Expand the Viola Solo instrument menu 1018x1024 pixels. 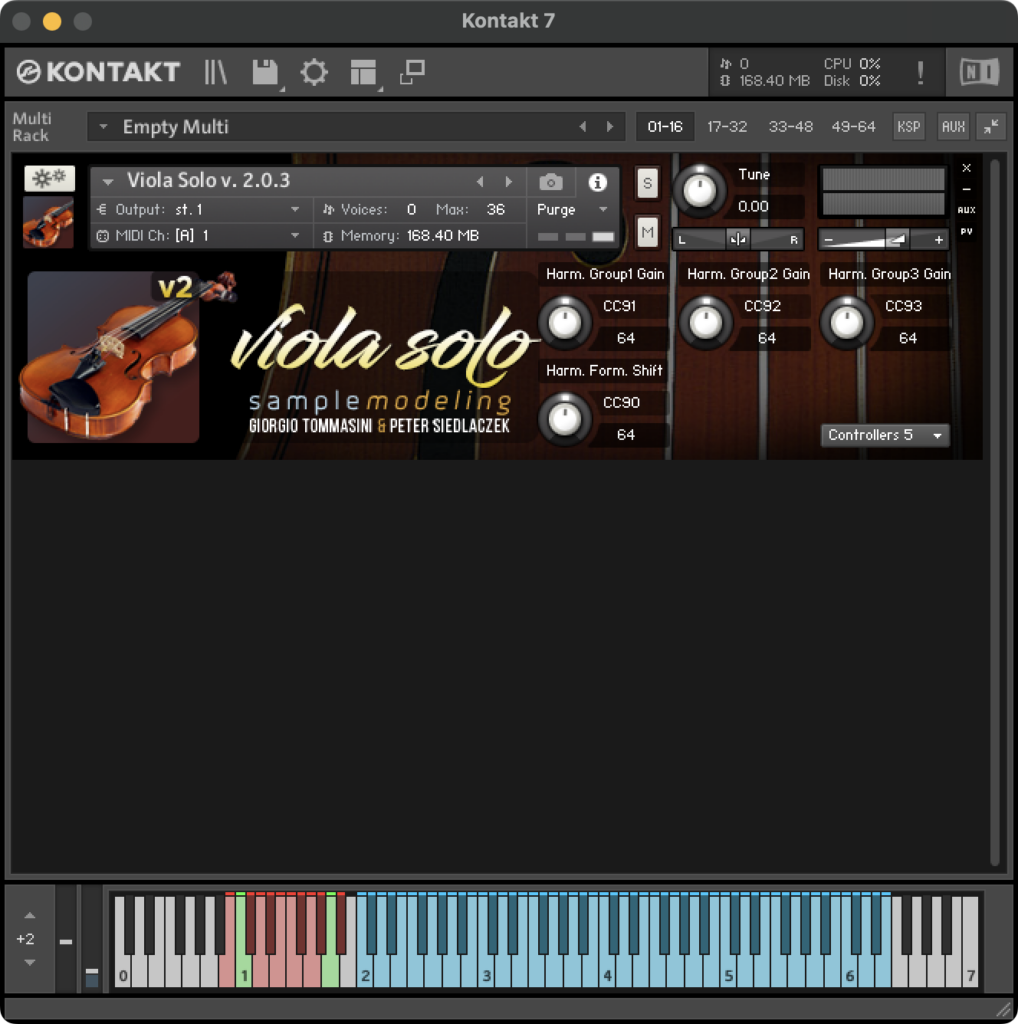point(108,182)
